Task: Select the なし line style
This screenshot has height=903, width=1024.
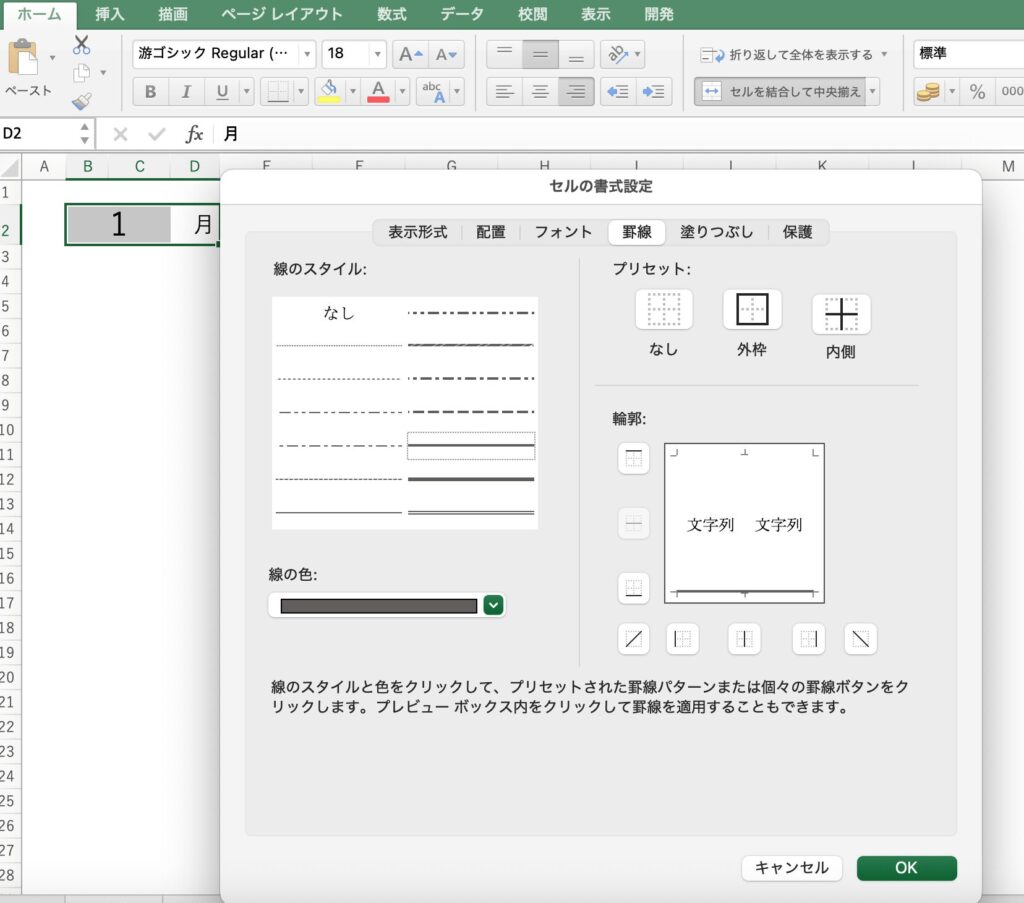Action: [x=339, y=313]
